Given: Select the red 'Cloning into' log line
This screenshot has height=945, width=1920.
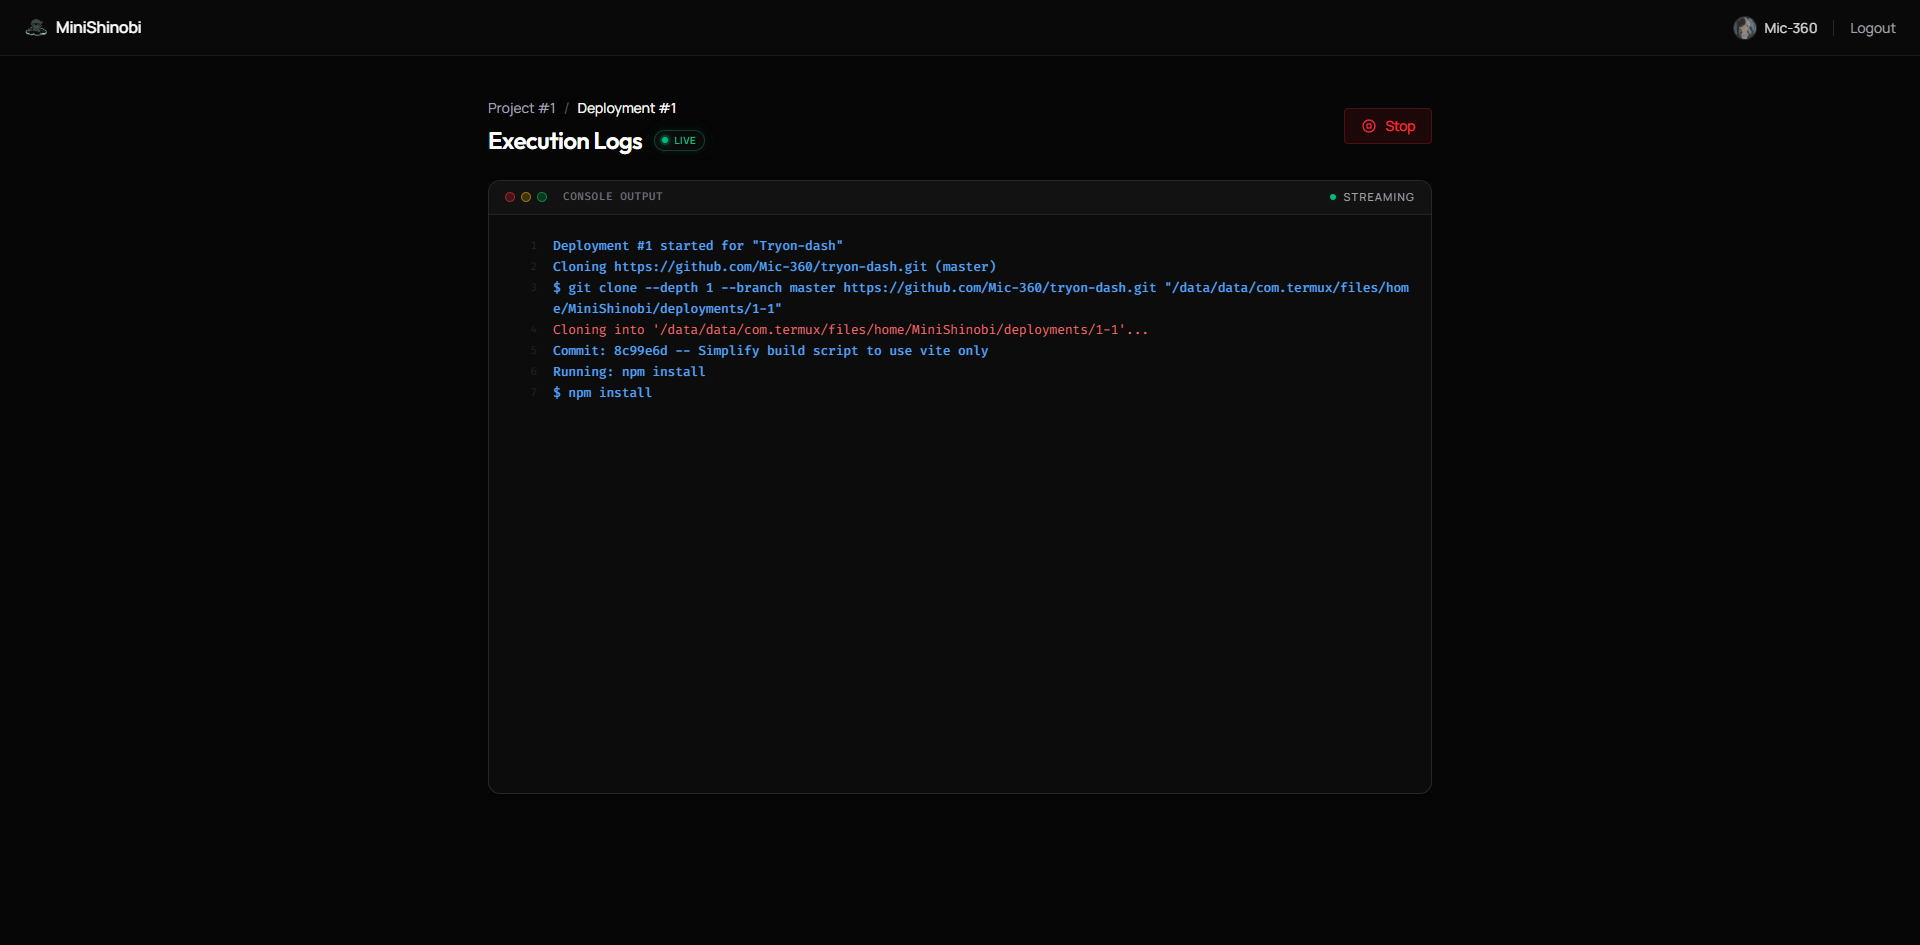Looking at the screenshot, I should tap(850, 330).
